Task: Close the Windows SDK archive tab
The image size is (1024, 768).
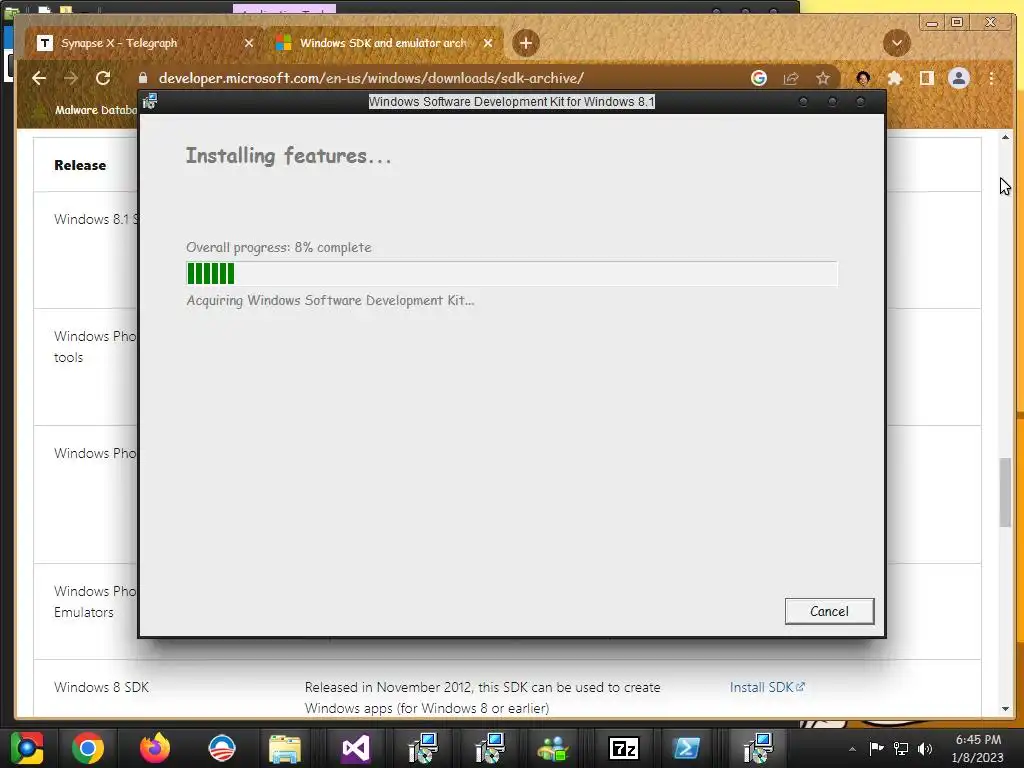Action: coord(488,43)
